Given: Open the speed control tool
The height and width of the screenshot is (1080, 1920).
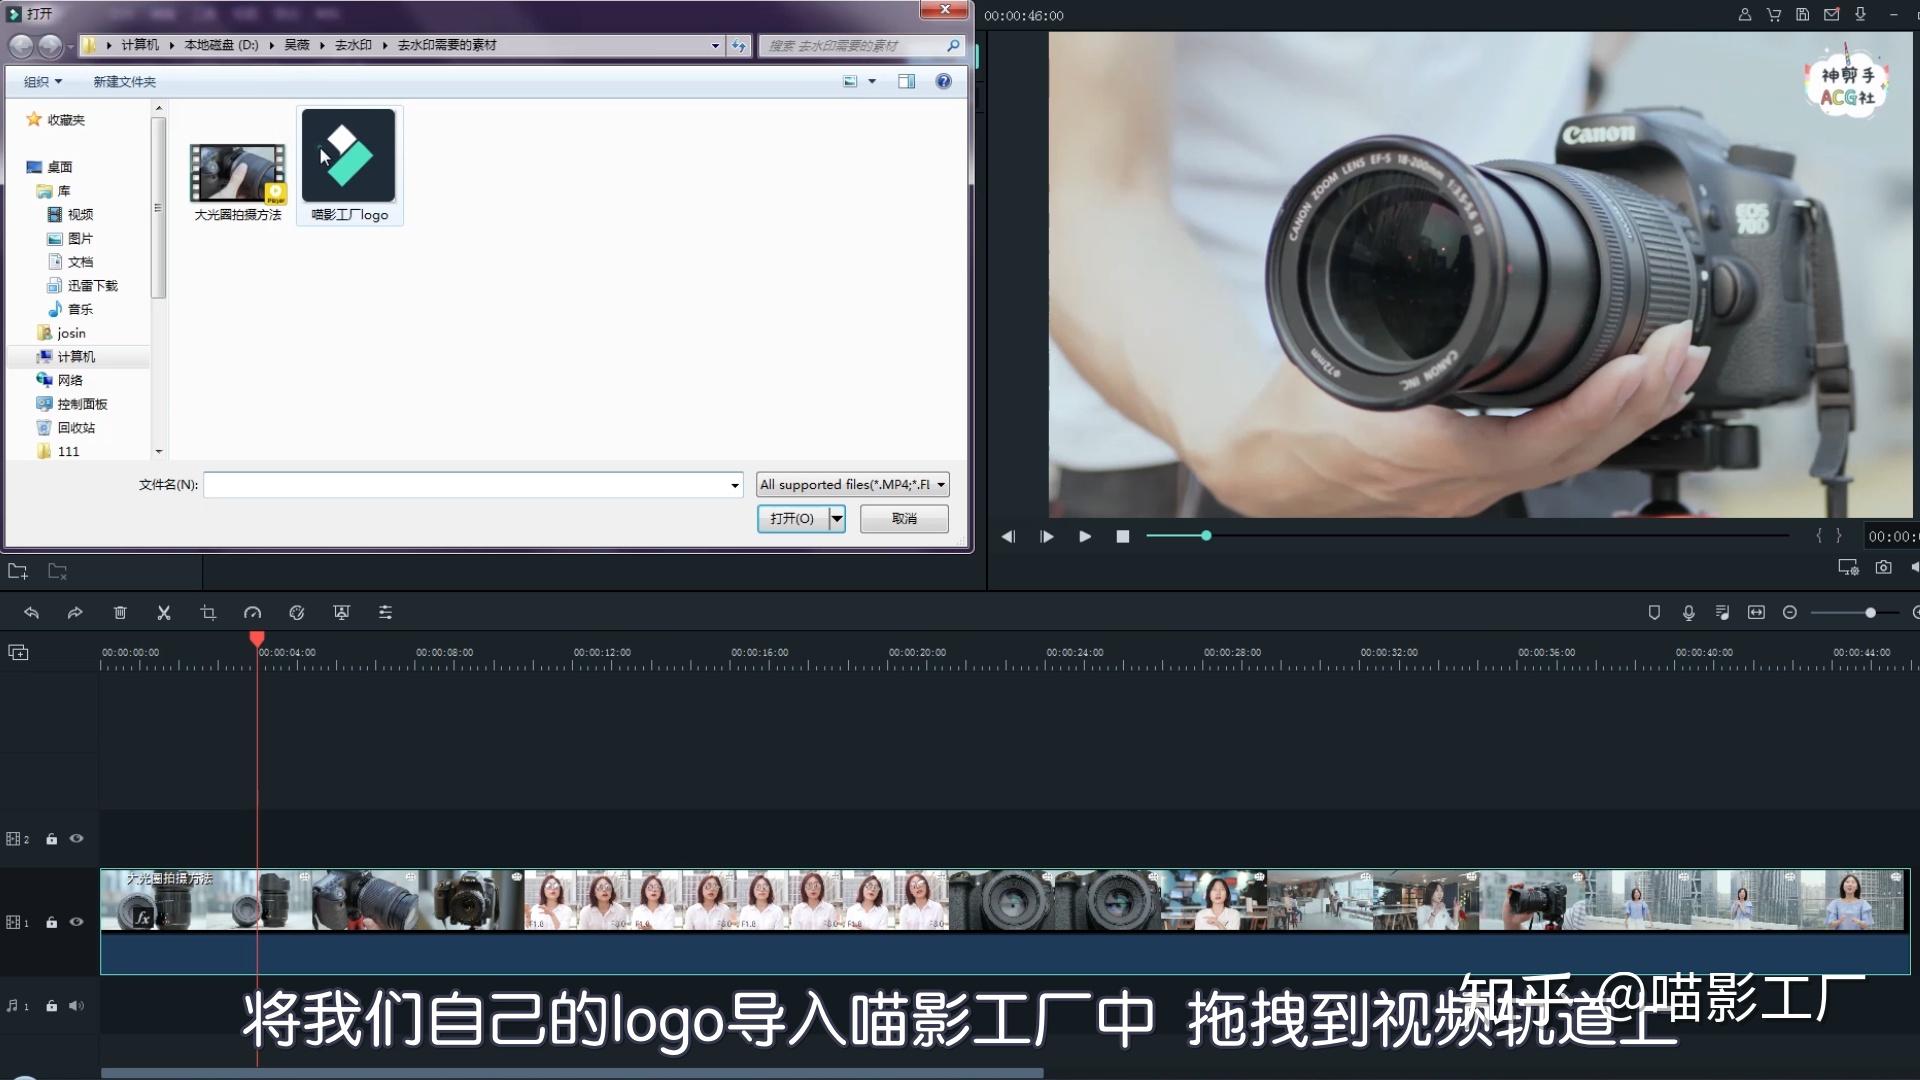Looking at the screenshot, I should point(252,613).
